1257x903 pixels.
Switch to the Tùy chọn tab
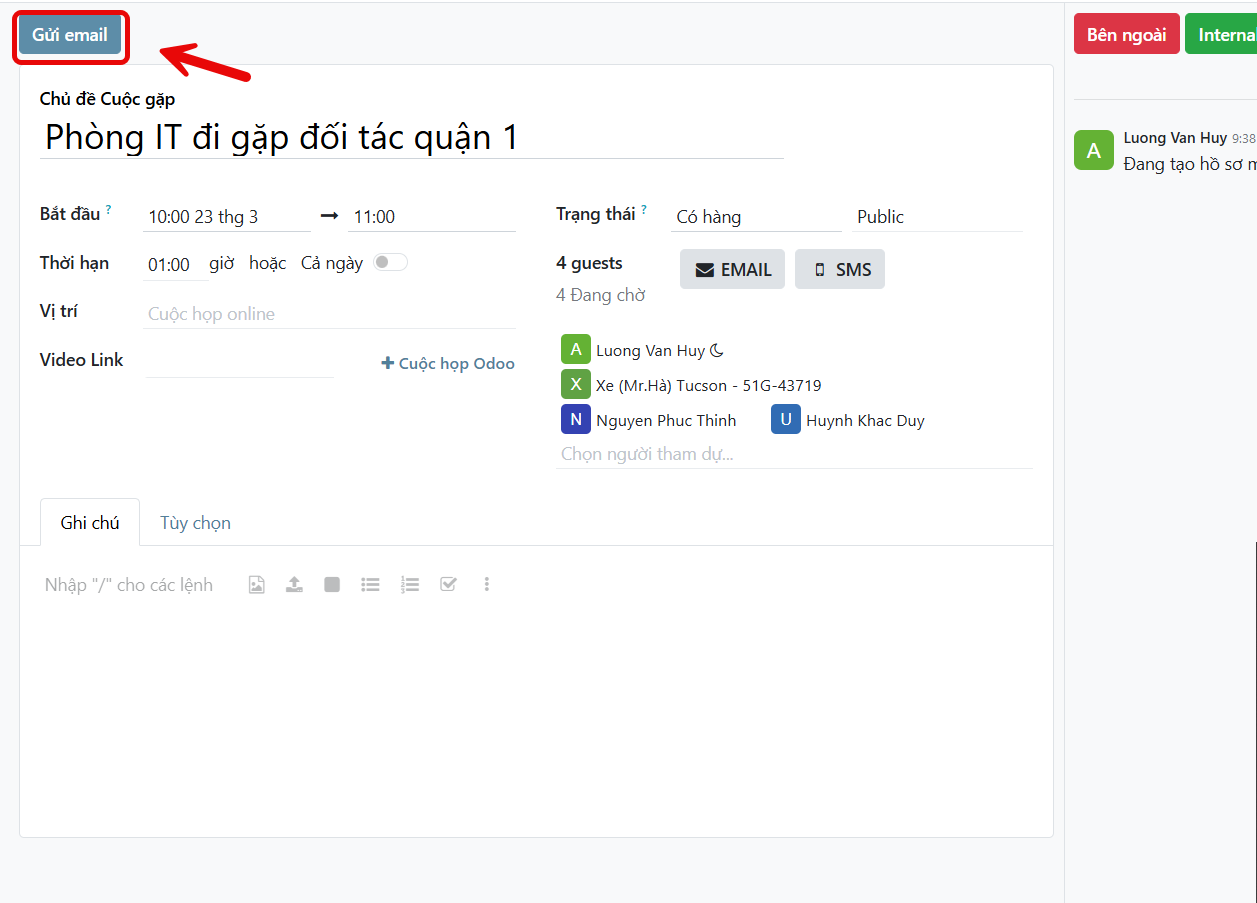(x=195, y=523)
